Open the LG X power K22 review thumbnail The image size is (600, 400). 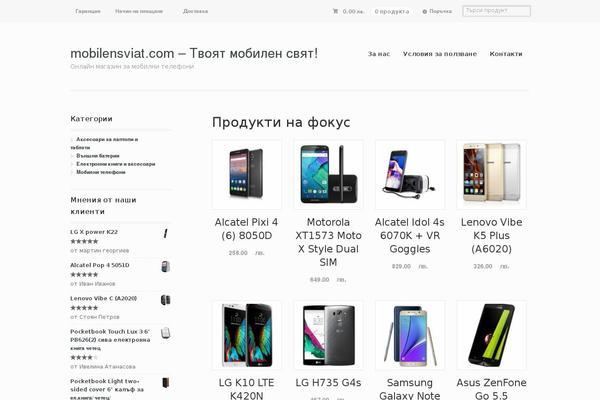click(x=165, y=233)
